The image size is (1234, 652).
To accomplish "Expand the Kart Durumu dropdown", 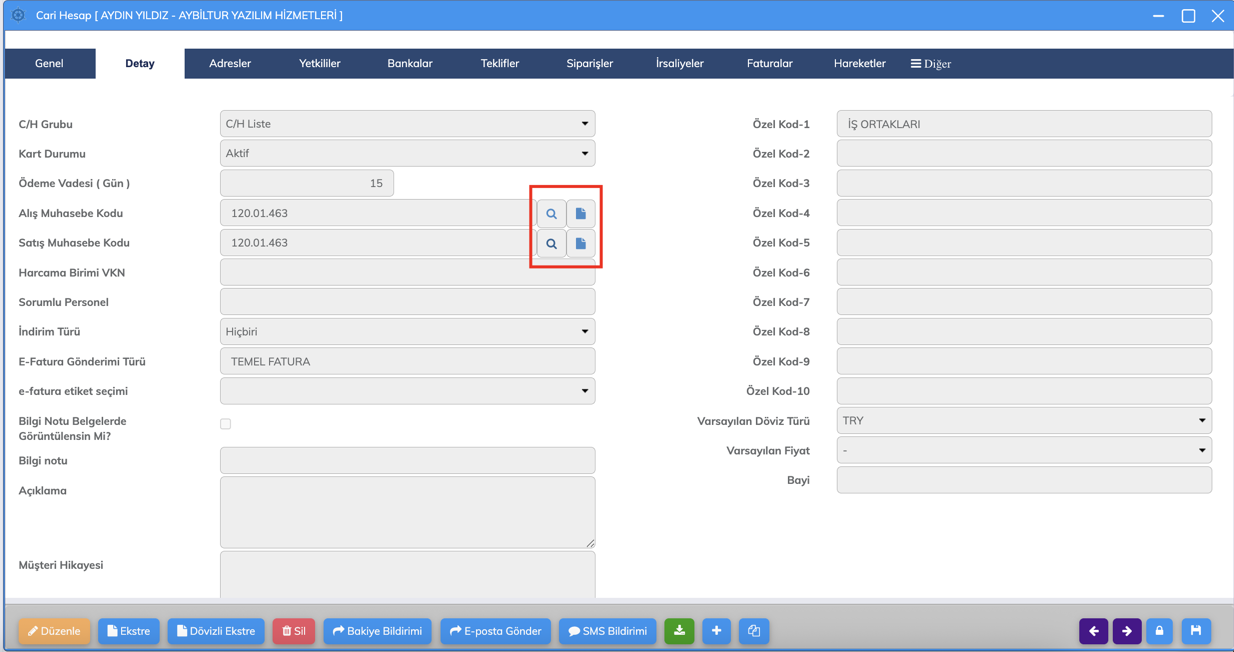I will coord(407,154).
